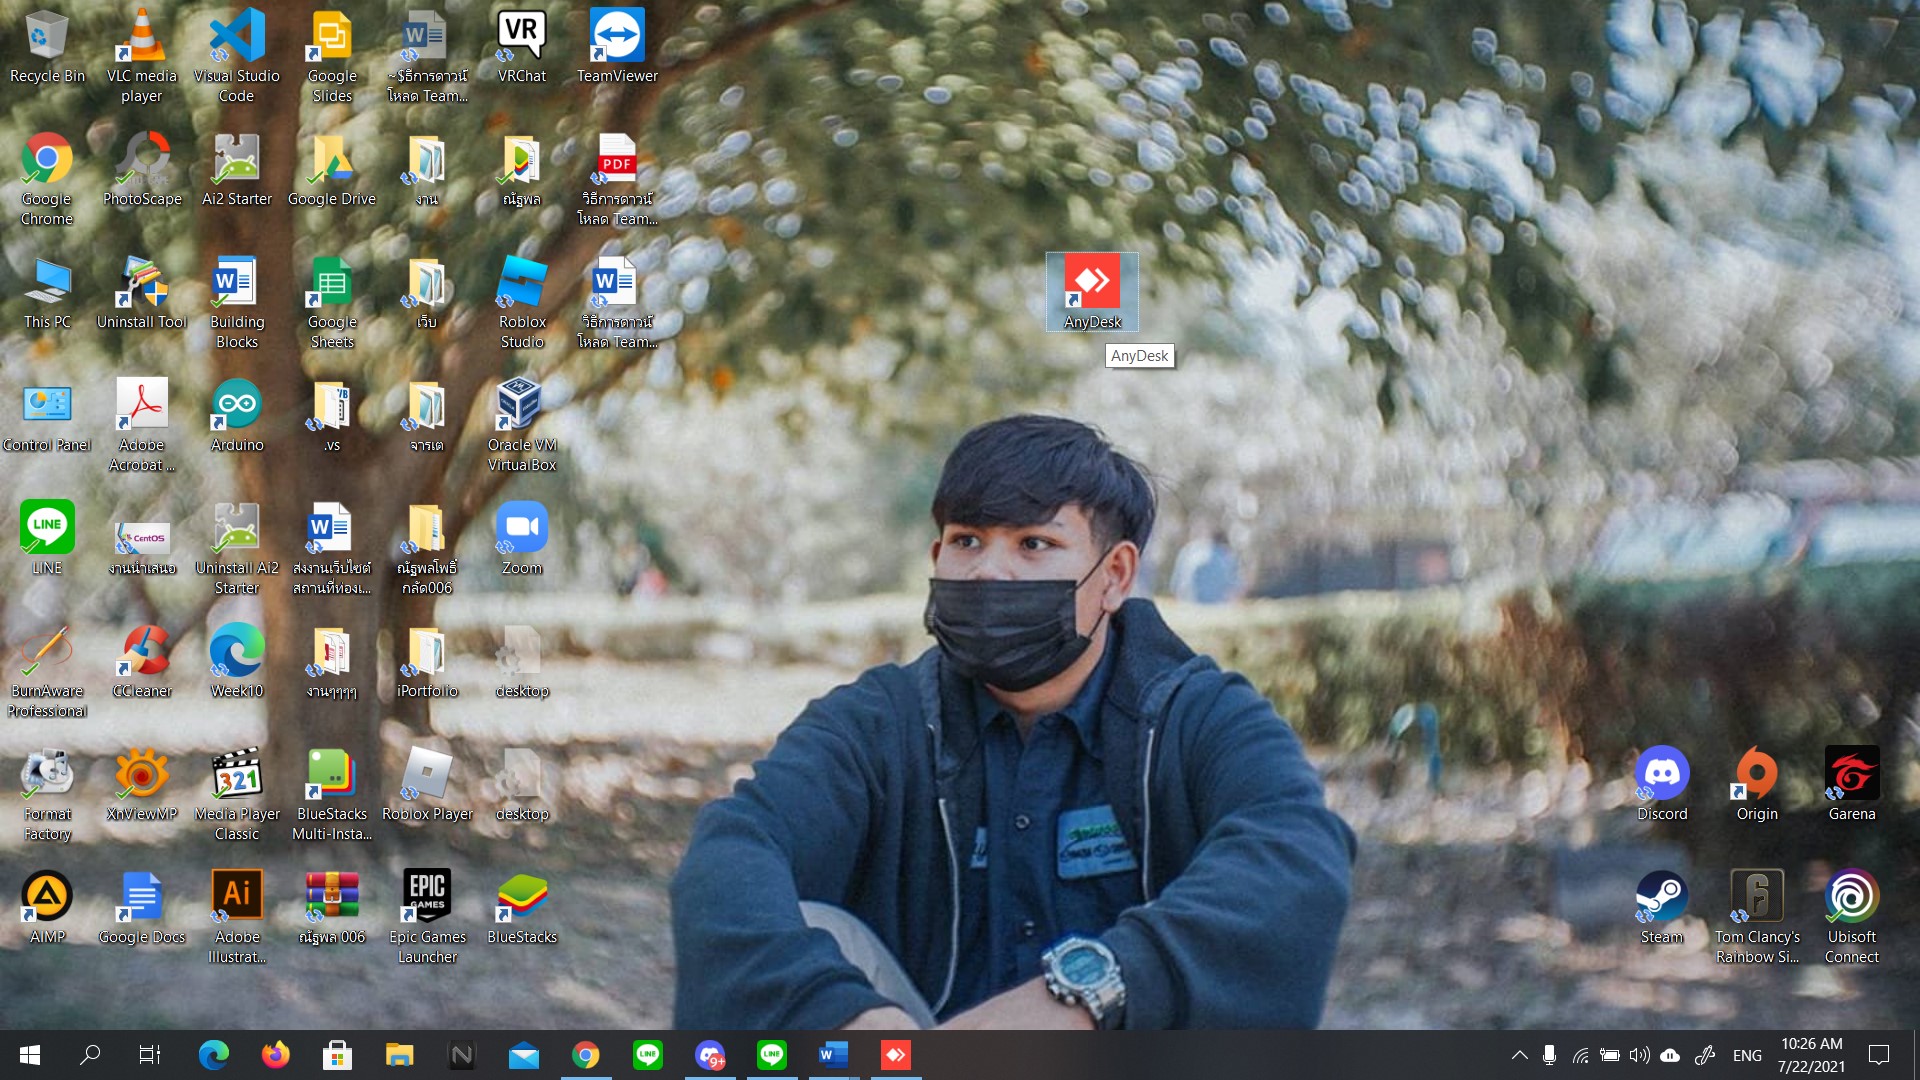
Task: Select the Media Player Classic icon
Action: 237,795
